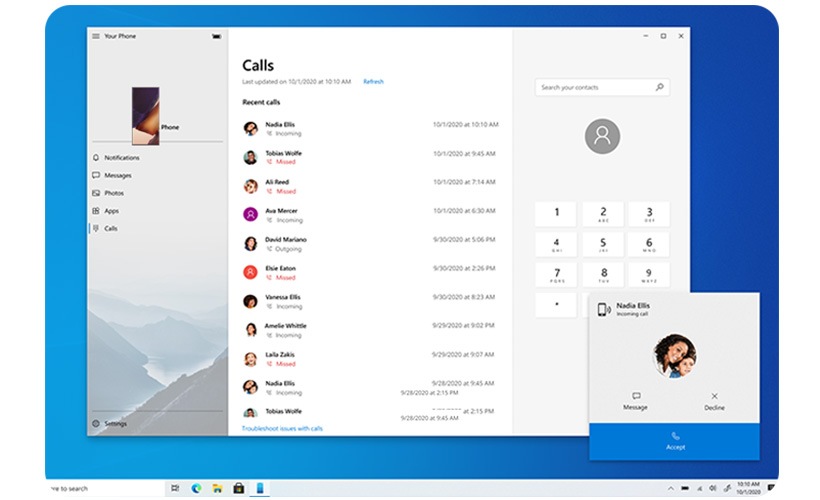Click the battery icon in system tray
The image size is (820, 500).
click(685, 488)
